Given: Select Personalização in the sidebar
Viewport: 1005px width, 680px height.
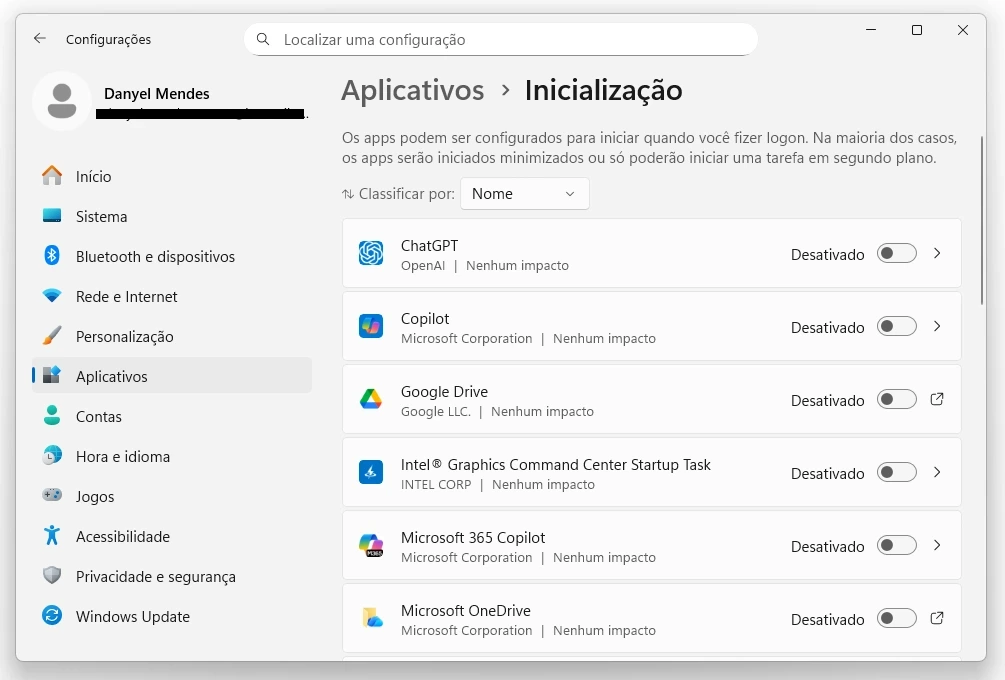Looking at the screenshot, I should [x=172, y=336].
